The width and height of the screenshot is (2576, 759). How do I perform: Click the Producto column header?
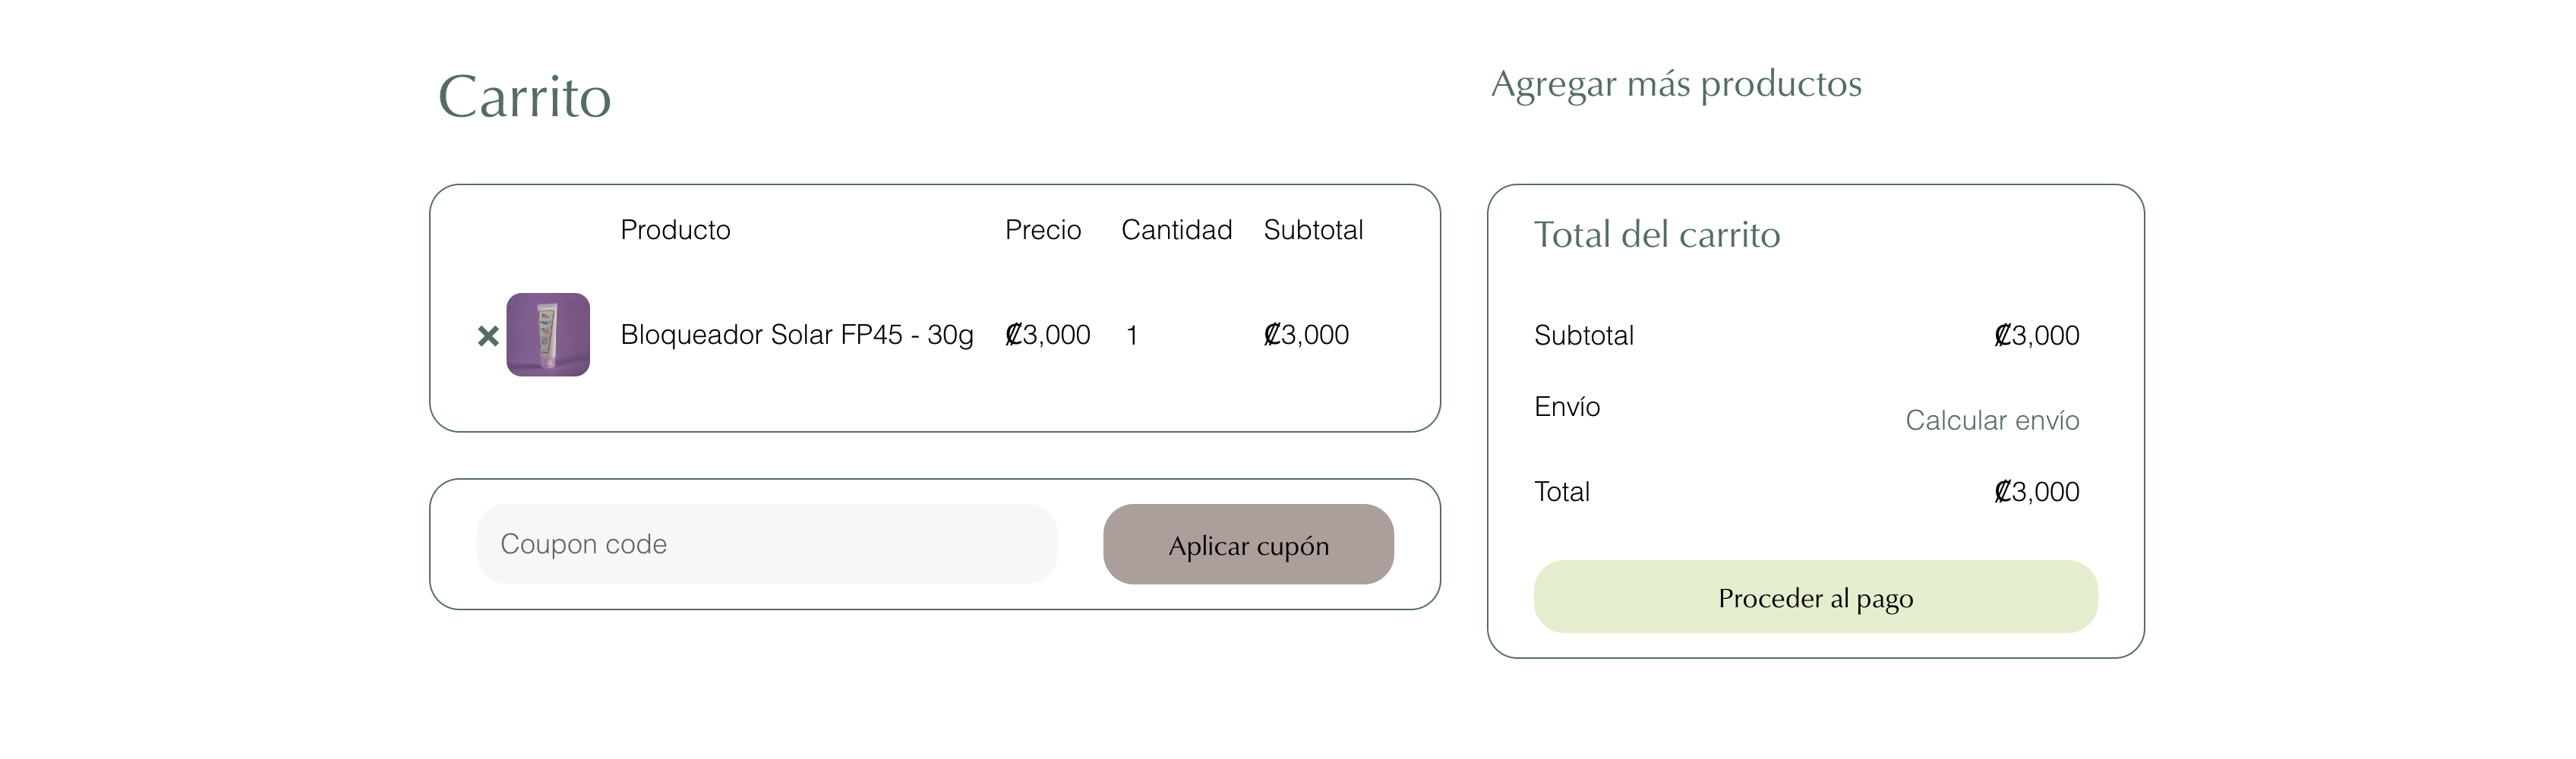click(675, 230)
